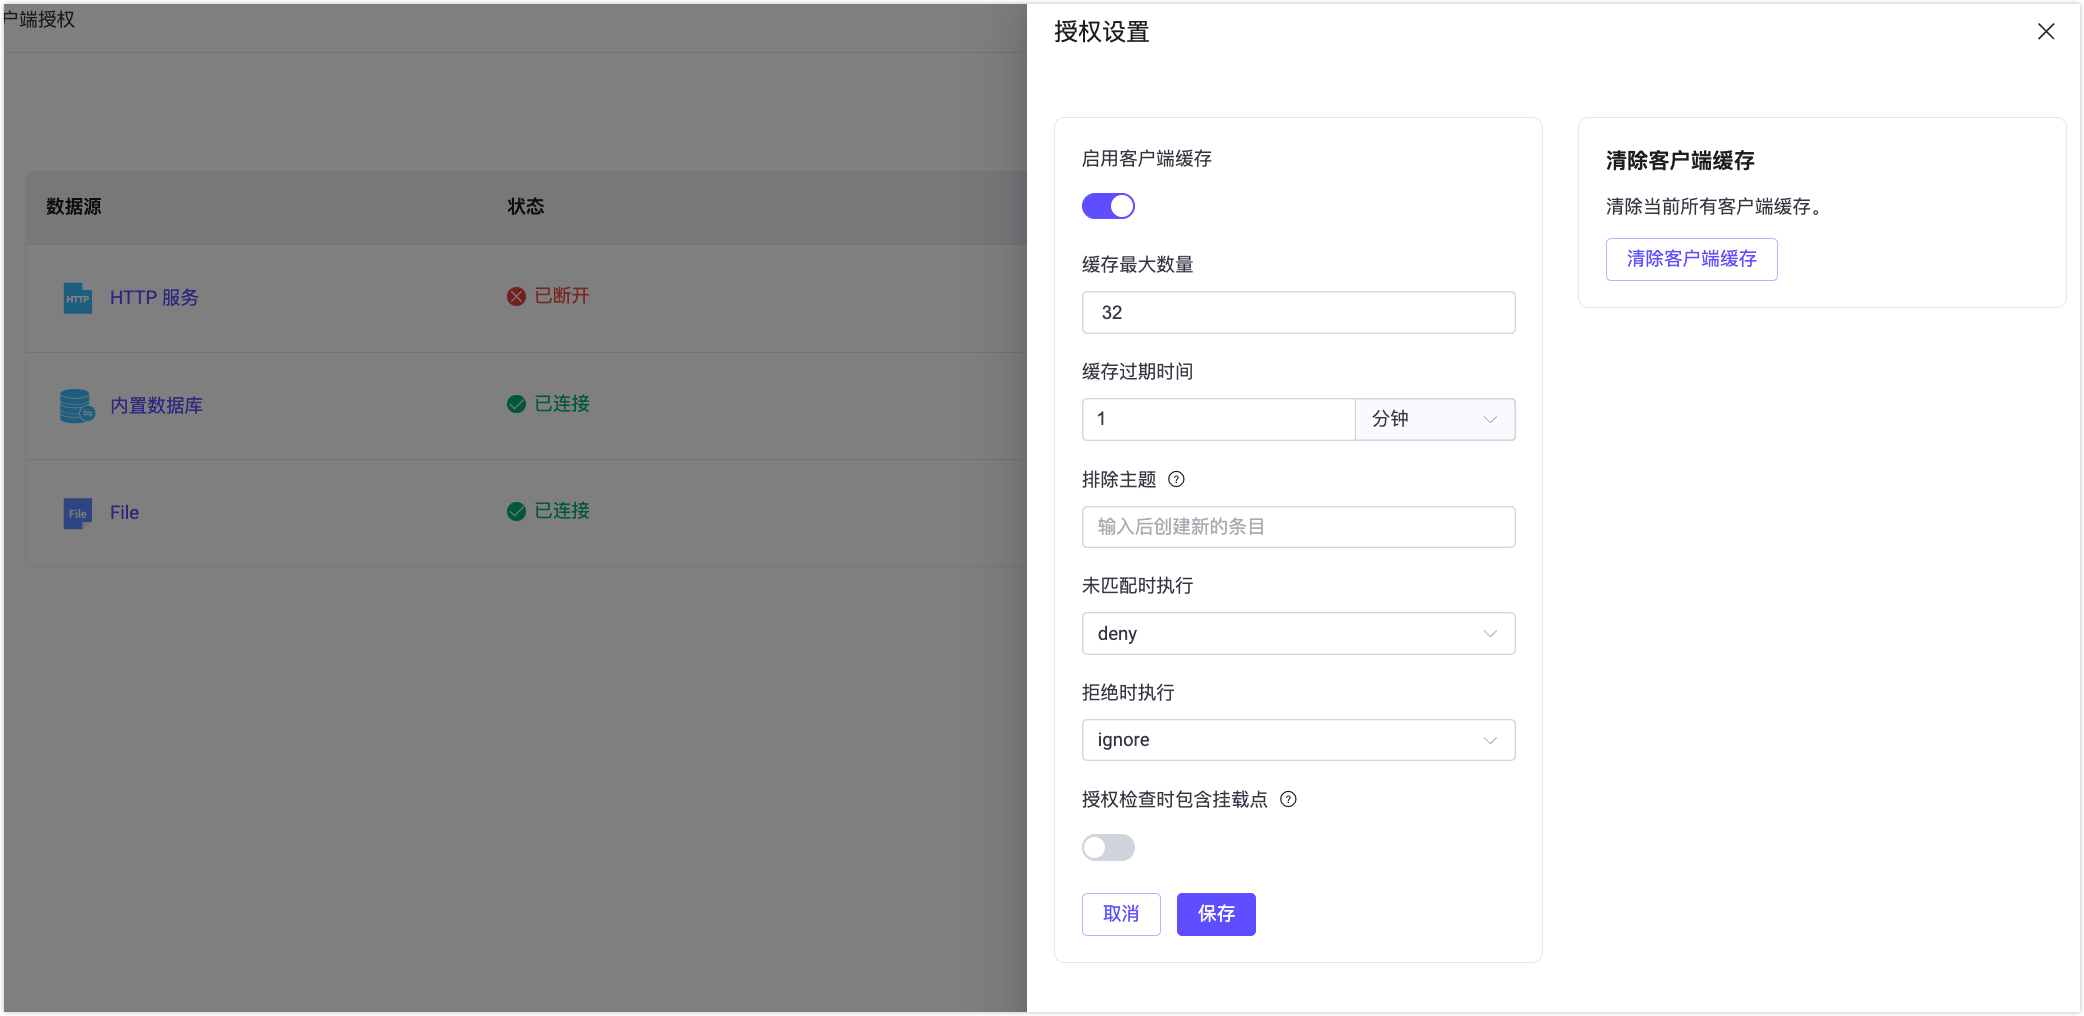2084x1016 pixels.
Task: Open the 内置数据库 link
Action: (156, 406)
